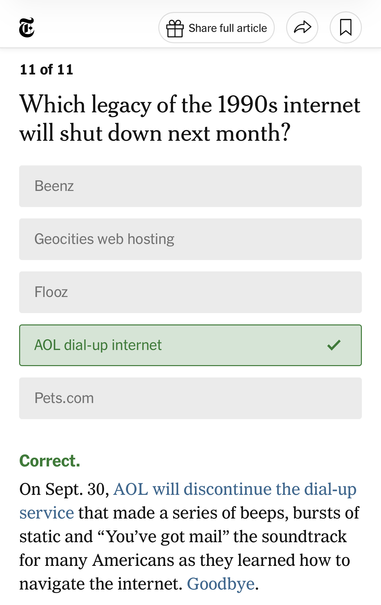Viewport: 381px width, 605px height.
Task: Click the quiz question heading text
Action: click(190, 118)
